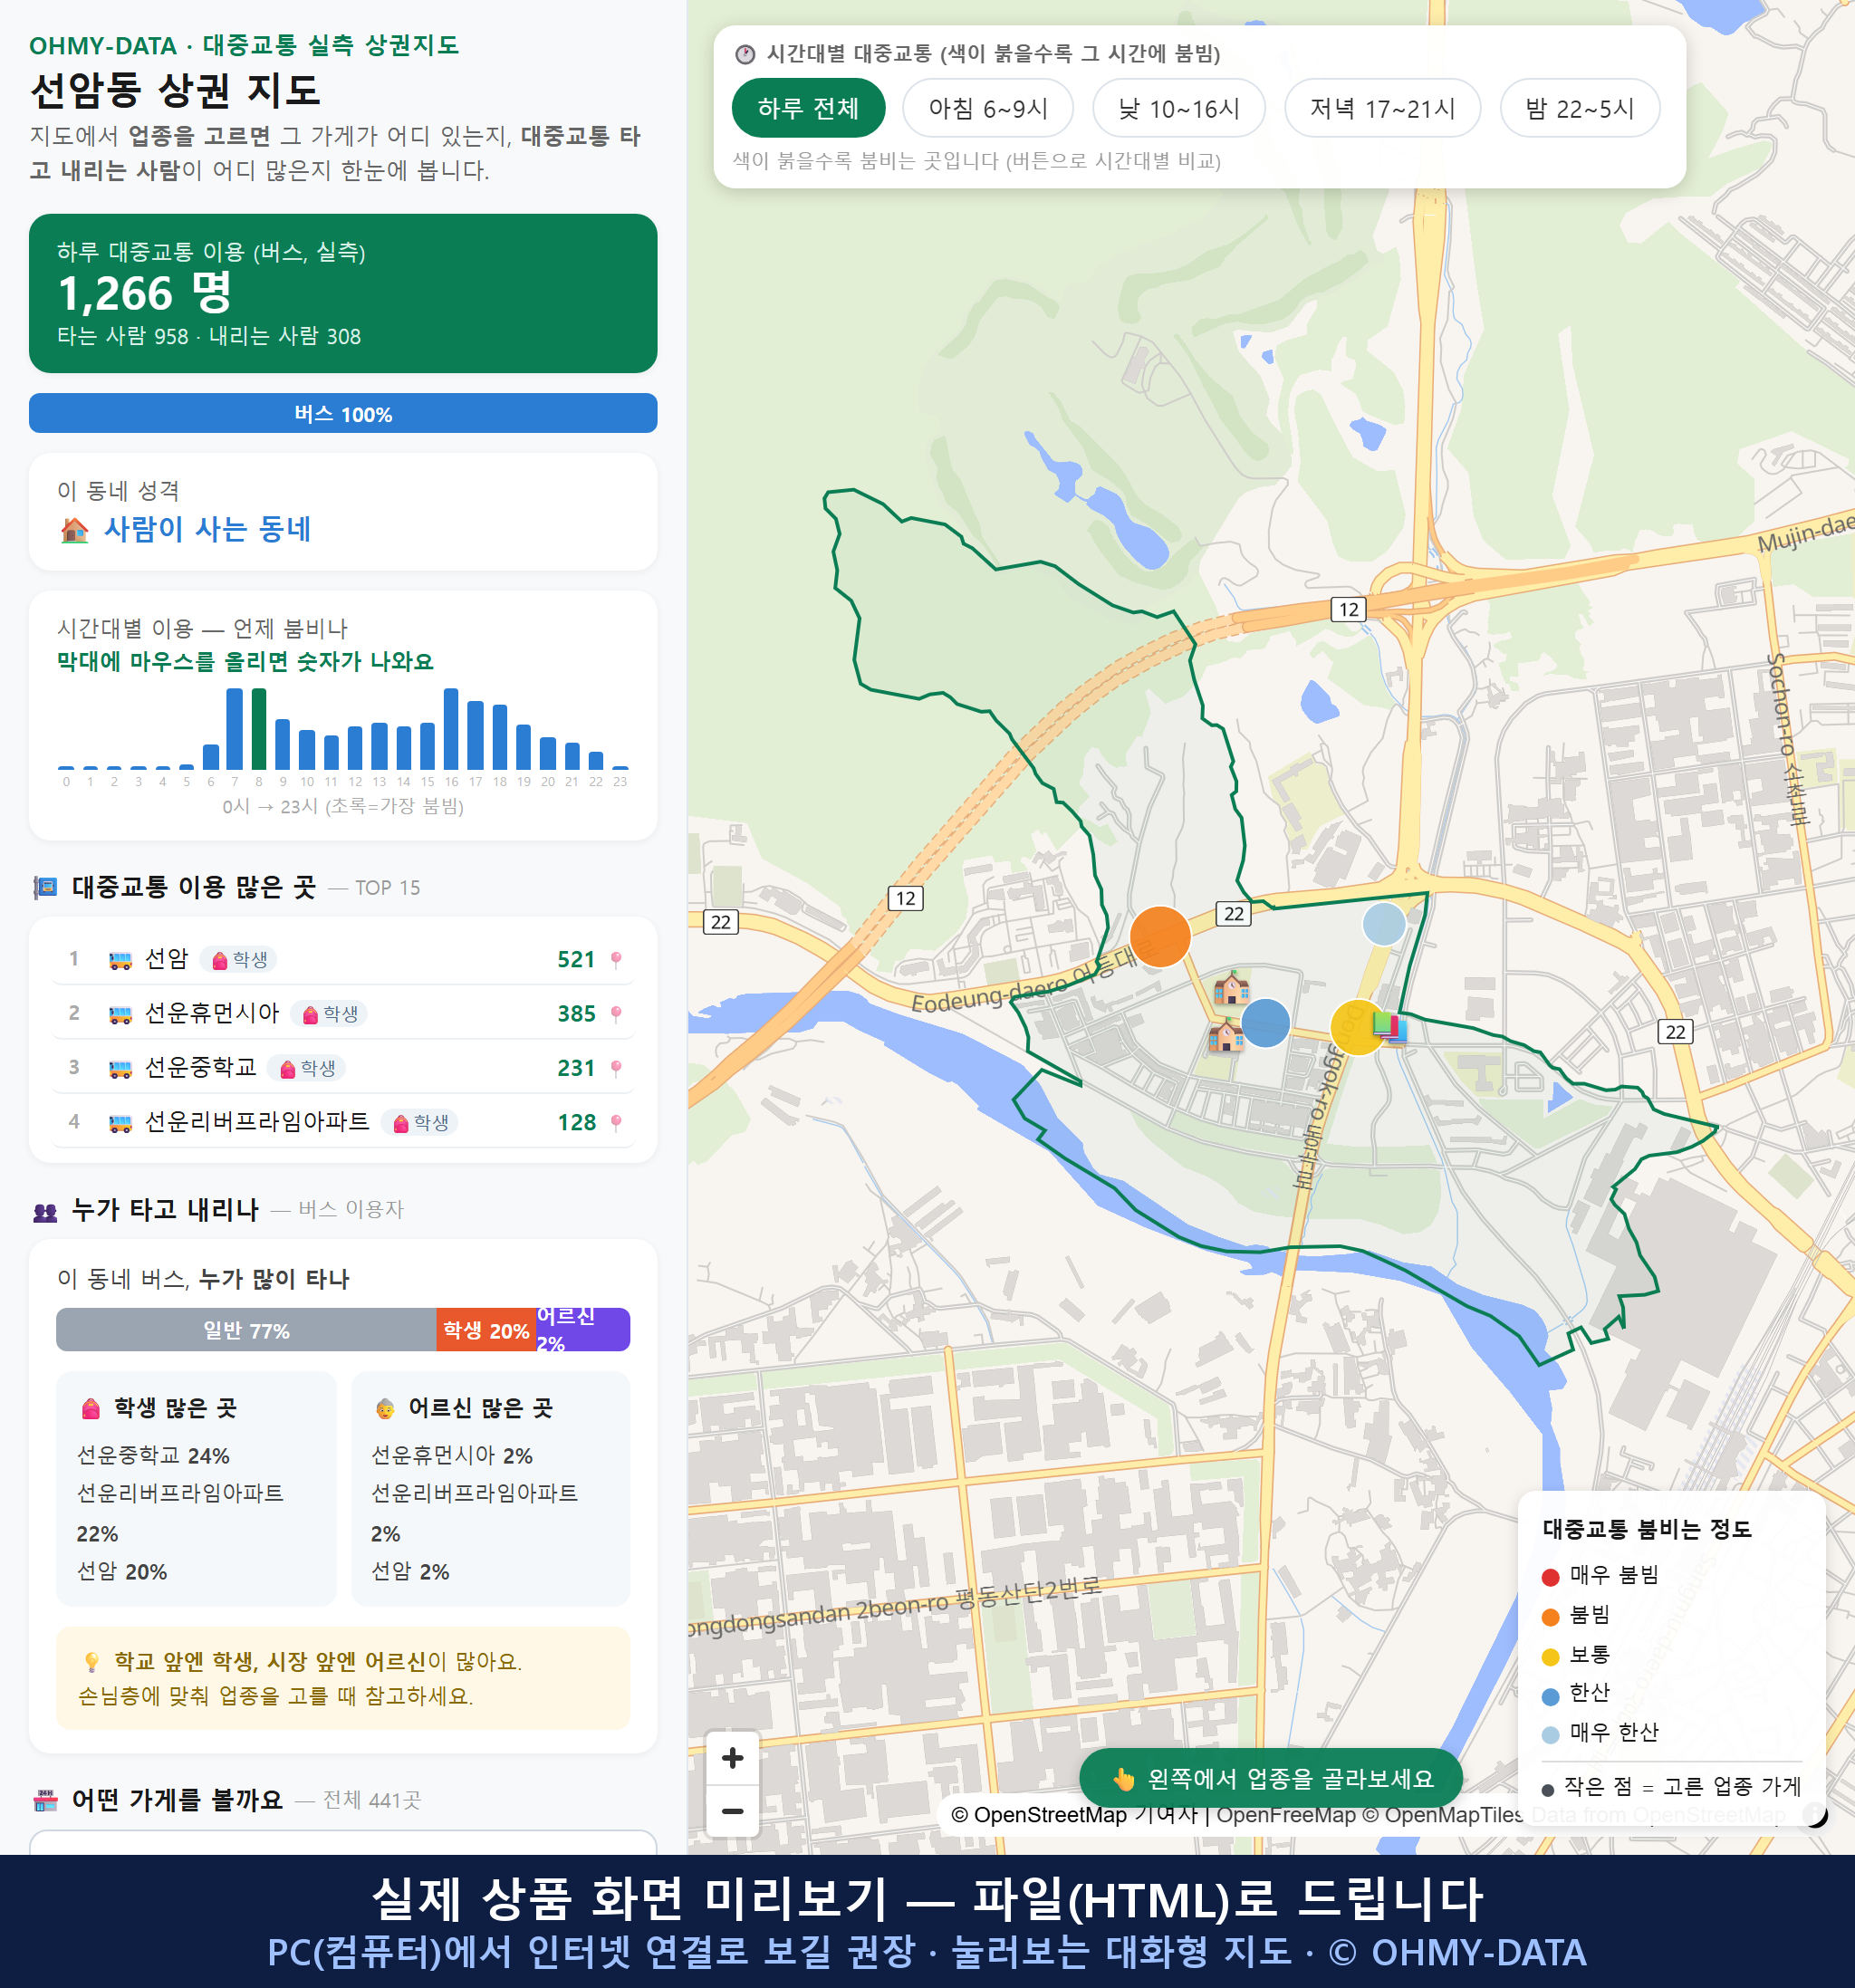Image resolution: width=1855 pixels, height=1988 pixels.
Task: Click the tall blue bar at 16시
Action: [x=451, y=729]
